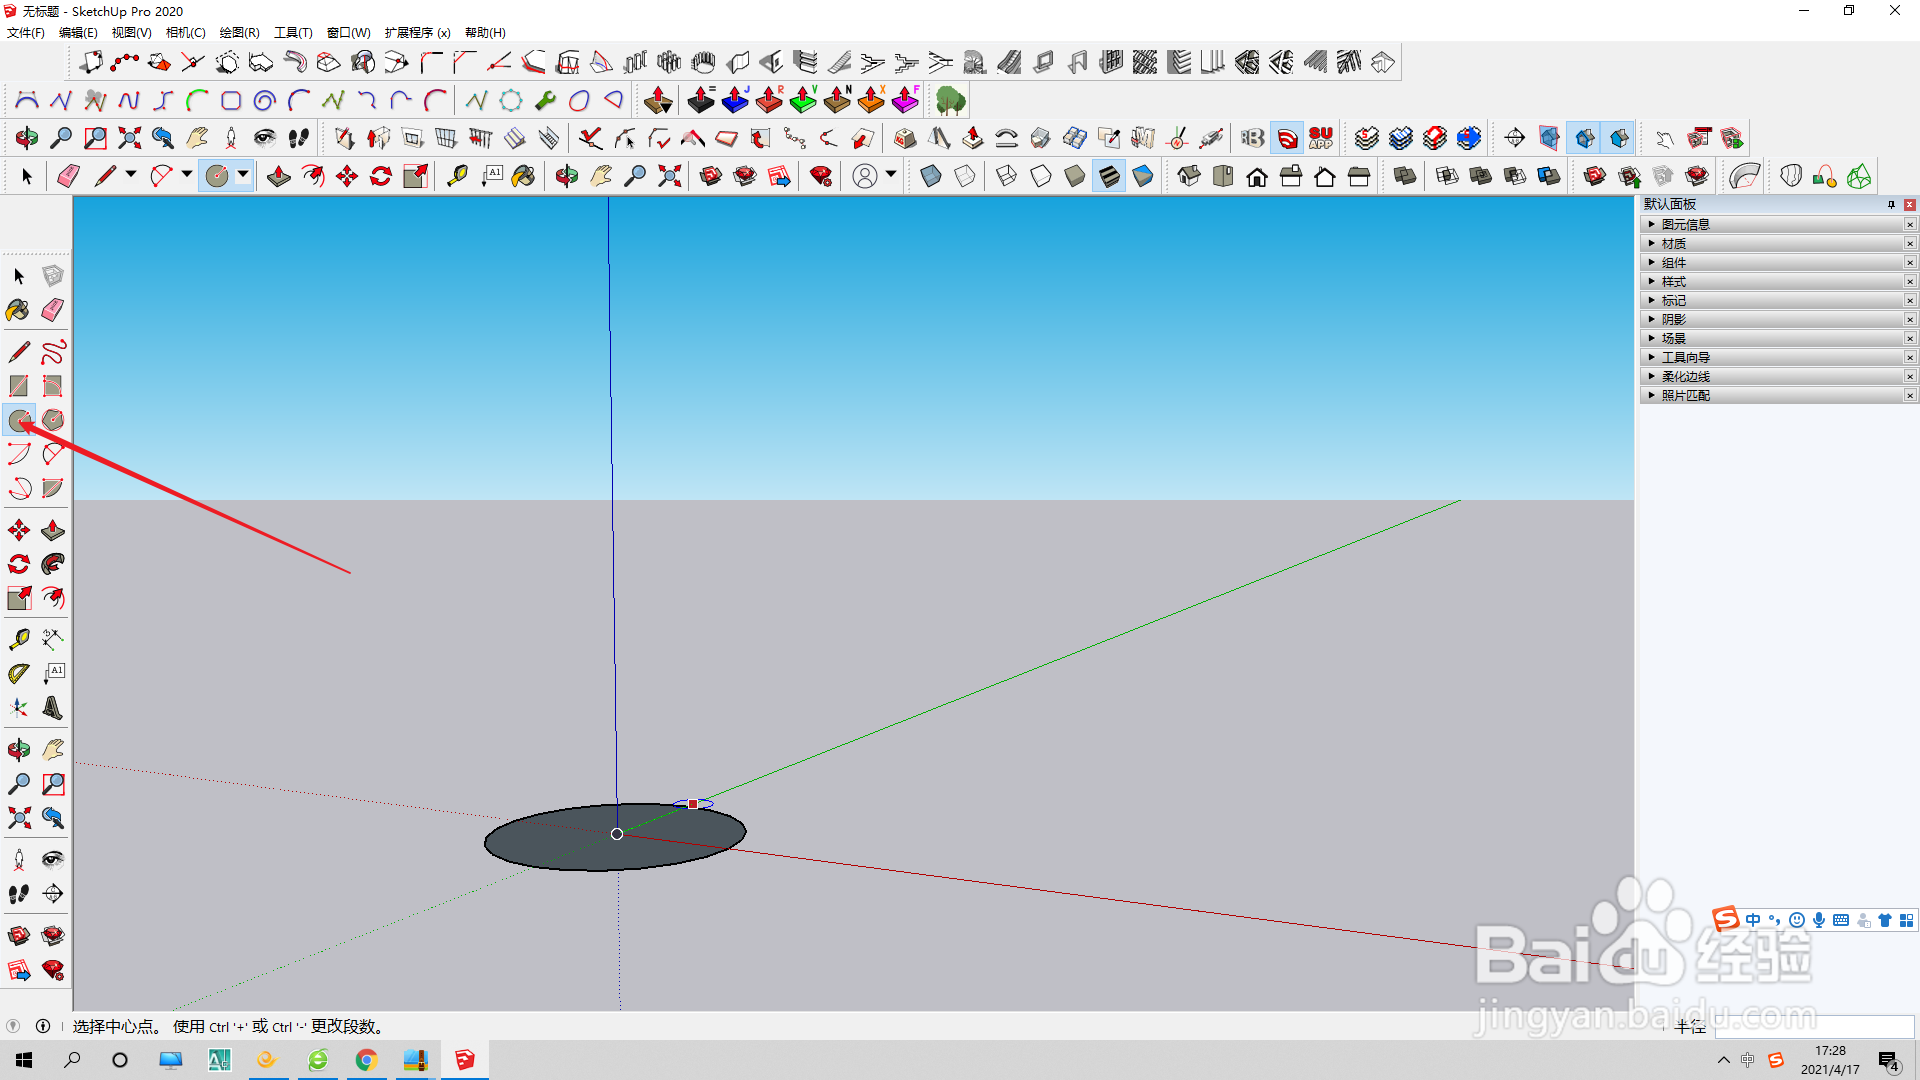Open circle tool dropdown arrow in top toolbar
1920x1080 pixels.
click(242, 175)
